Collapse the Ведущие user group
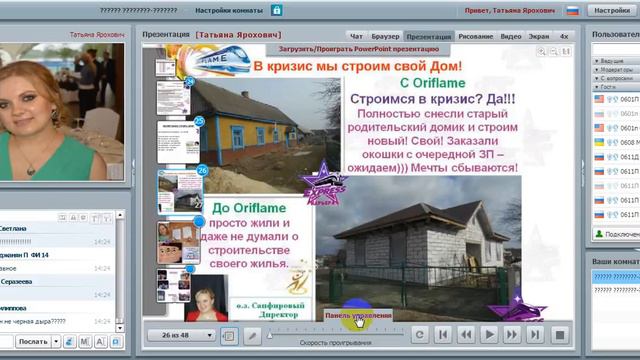Viewport: 640px width, 360px height. click(x=616, y=61)
